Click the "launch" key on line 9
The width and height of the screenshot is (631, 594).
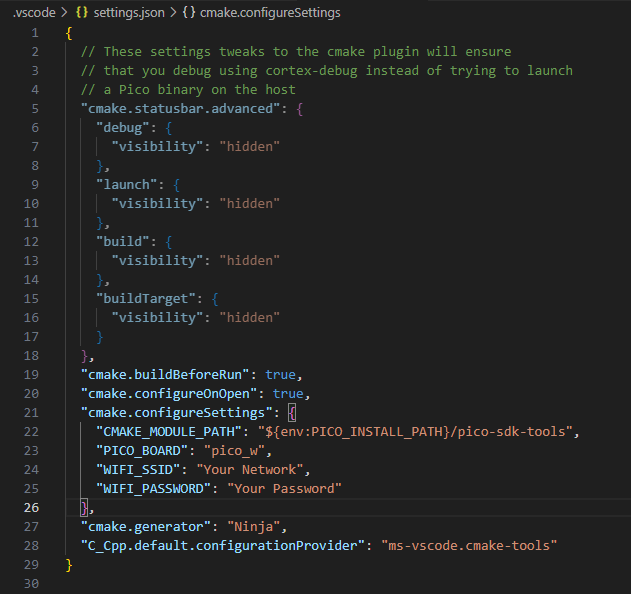(127, 185)
